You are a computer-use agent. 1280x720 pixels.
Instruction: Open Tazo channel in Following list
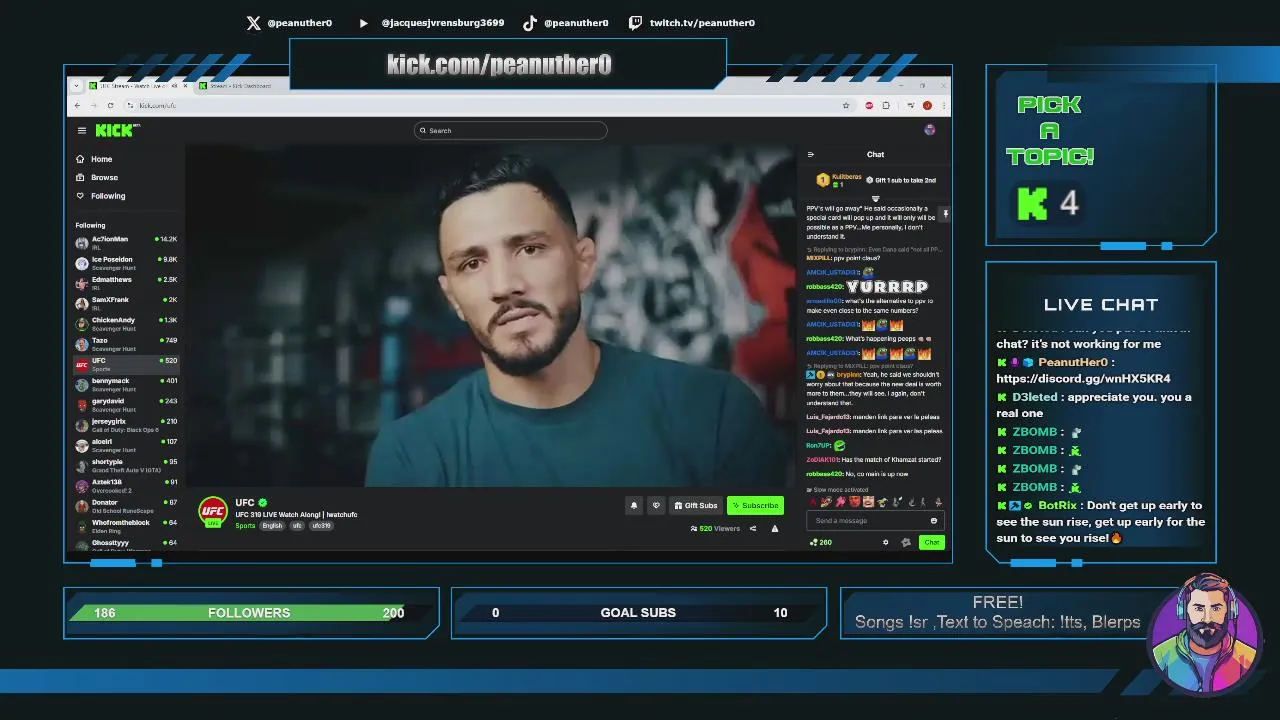tap(126, 344)
